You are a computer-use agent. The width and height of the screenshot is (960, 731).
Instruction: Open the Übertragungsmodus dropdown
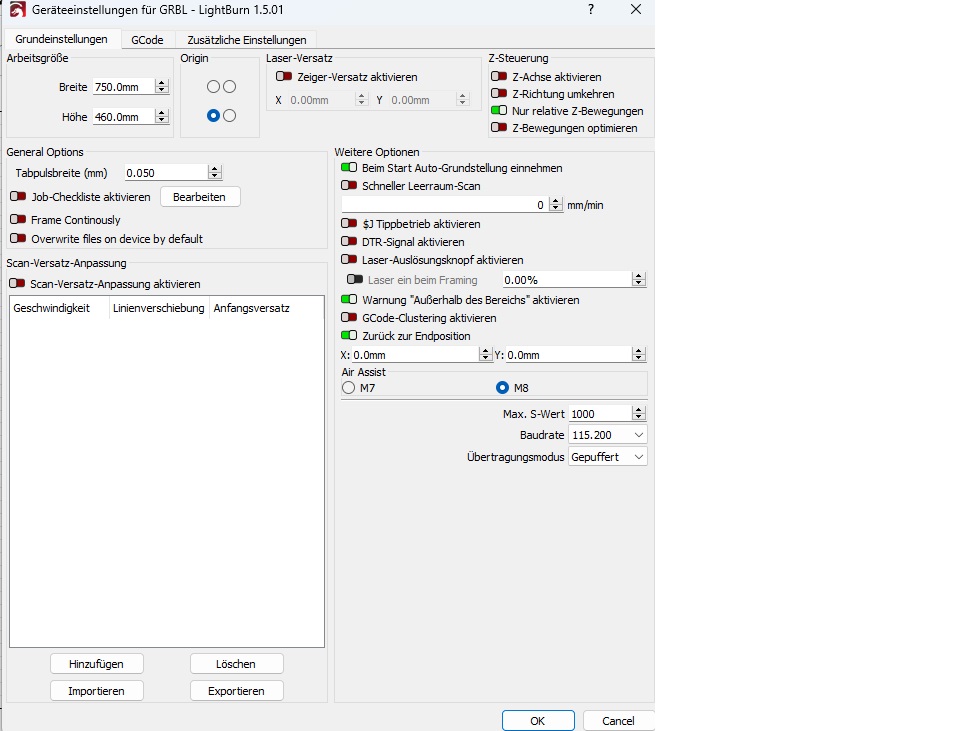click(x=607, y=457)
